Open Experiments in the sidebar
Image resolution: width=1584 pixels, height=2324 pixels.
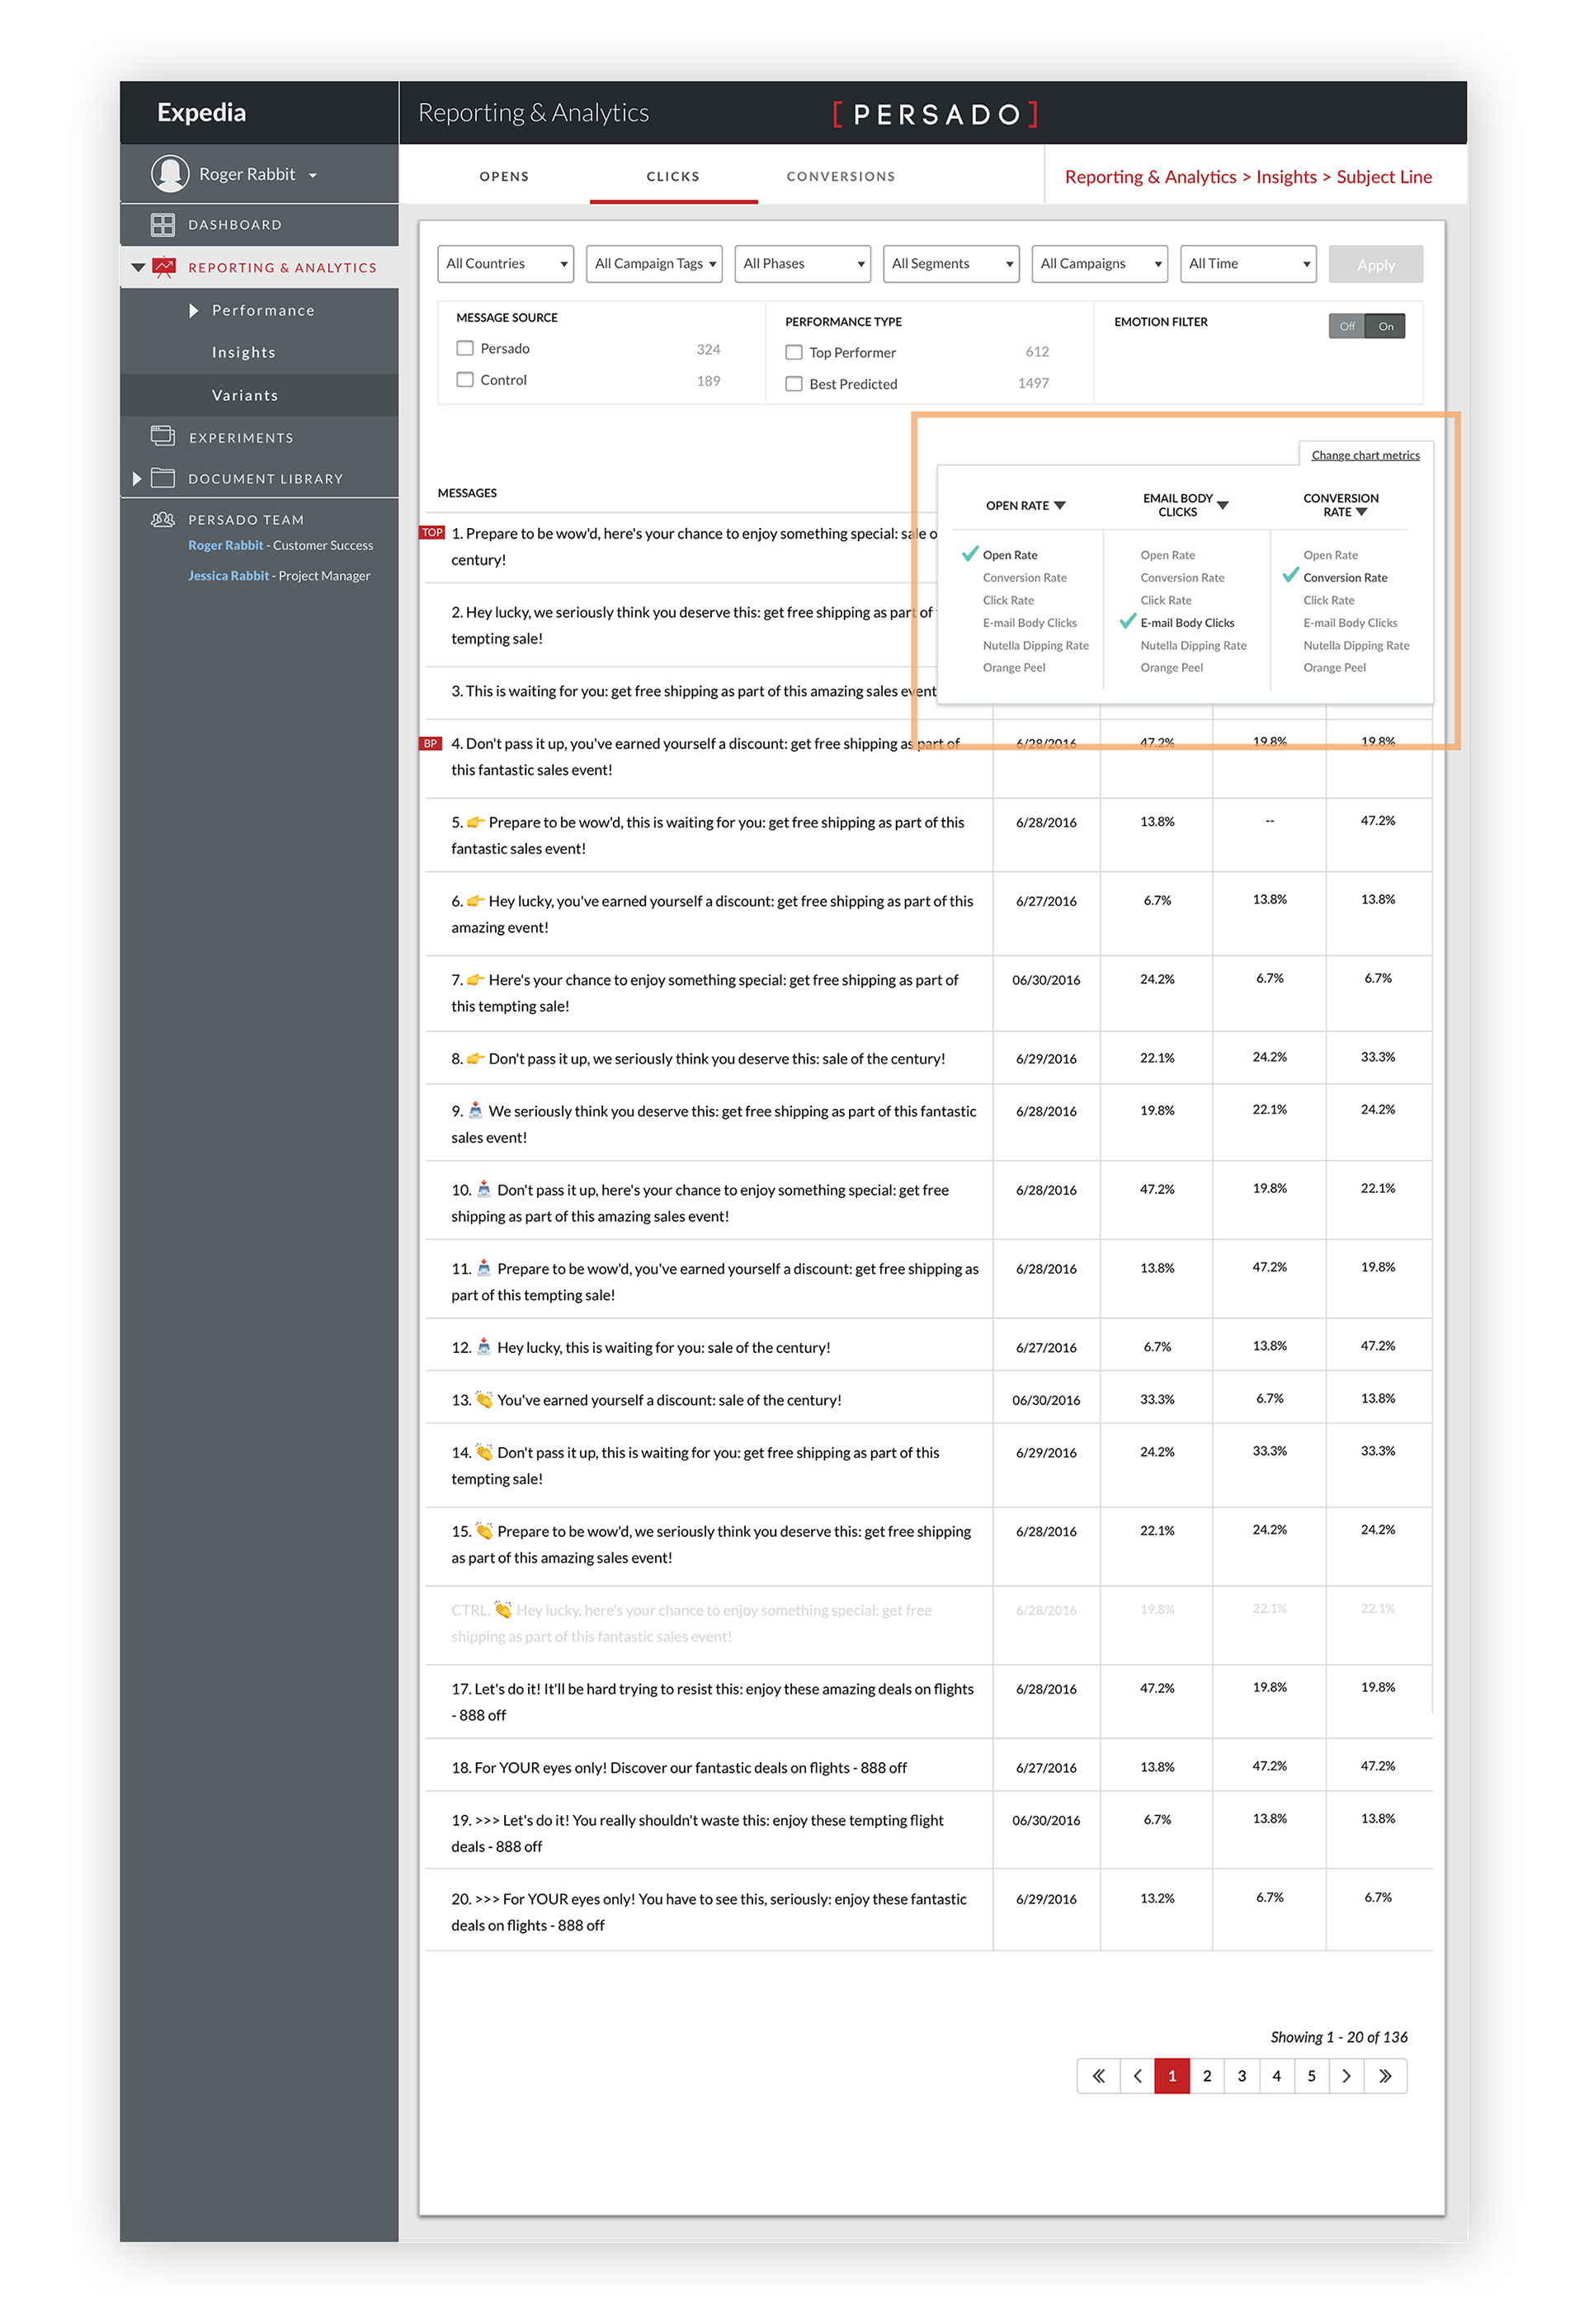(241, 437)
